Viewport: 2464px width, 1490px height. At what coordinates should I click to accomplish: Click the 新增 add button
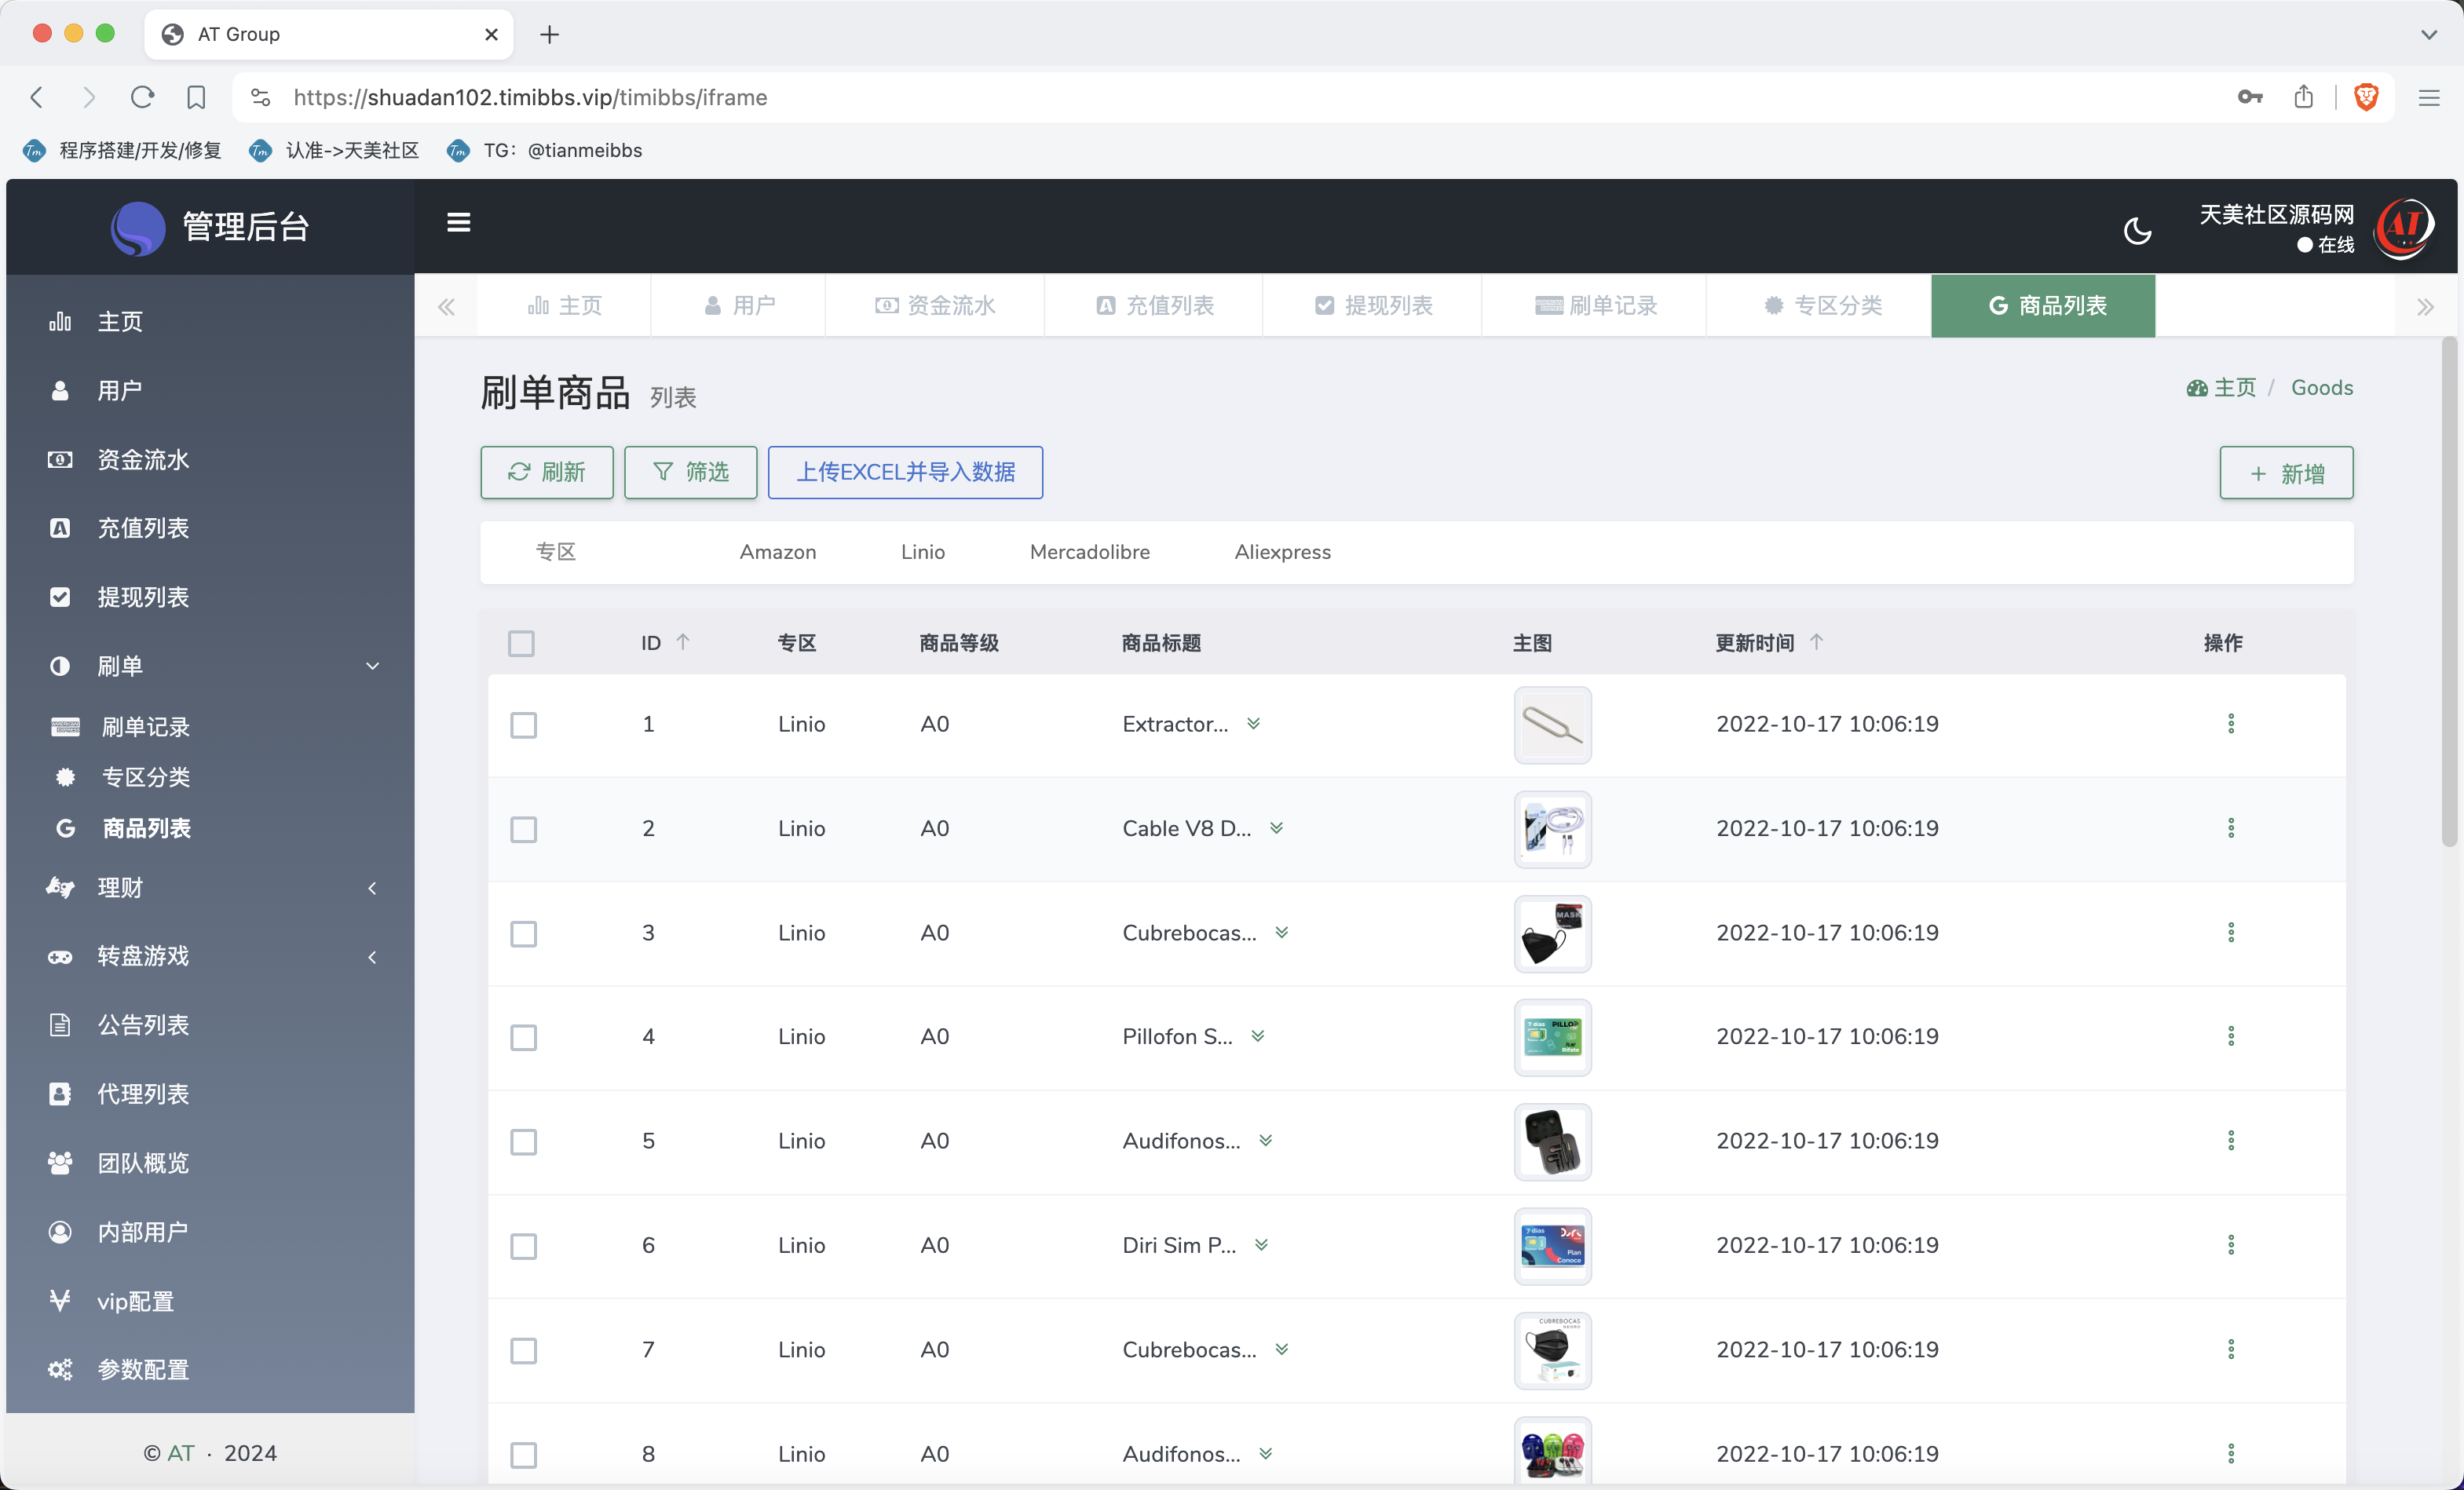coord(2286,473)
